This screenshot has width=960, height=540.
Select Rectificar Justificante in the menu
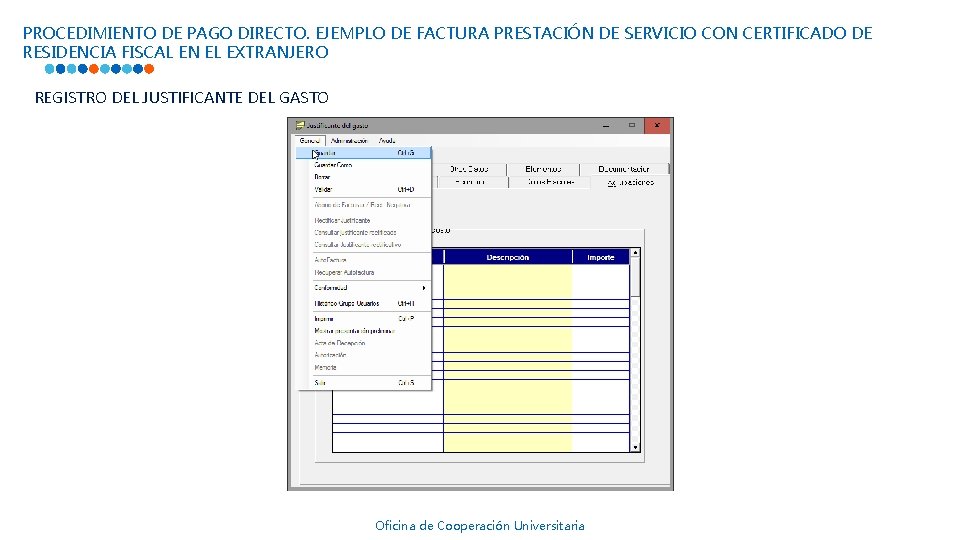pyautogui.click(x=364, y=220)
